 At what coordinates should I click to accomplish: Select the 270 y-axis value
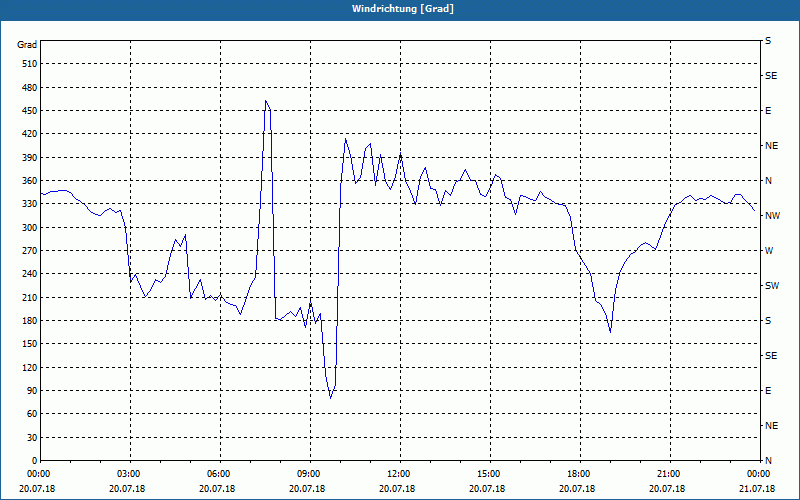(x=30, y=251)
